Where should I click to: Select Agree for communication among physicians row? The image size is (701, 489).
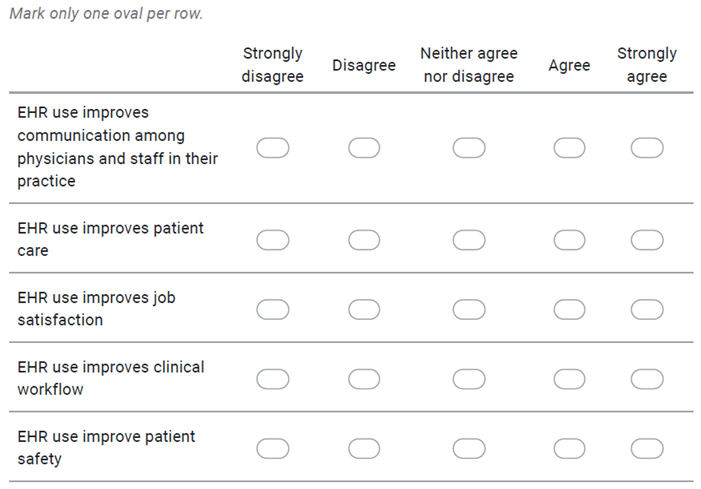point(569,148)
